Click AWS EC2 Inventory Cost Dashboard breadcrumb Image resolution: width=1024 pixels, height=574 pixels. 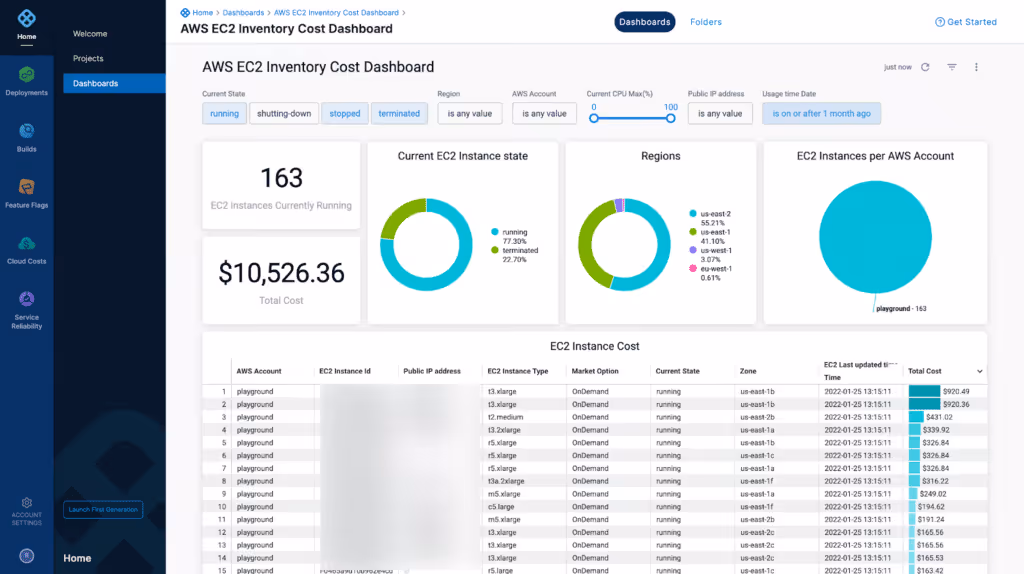pos(336,12)
